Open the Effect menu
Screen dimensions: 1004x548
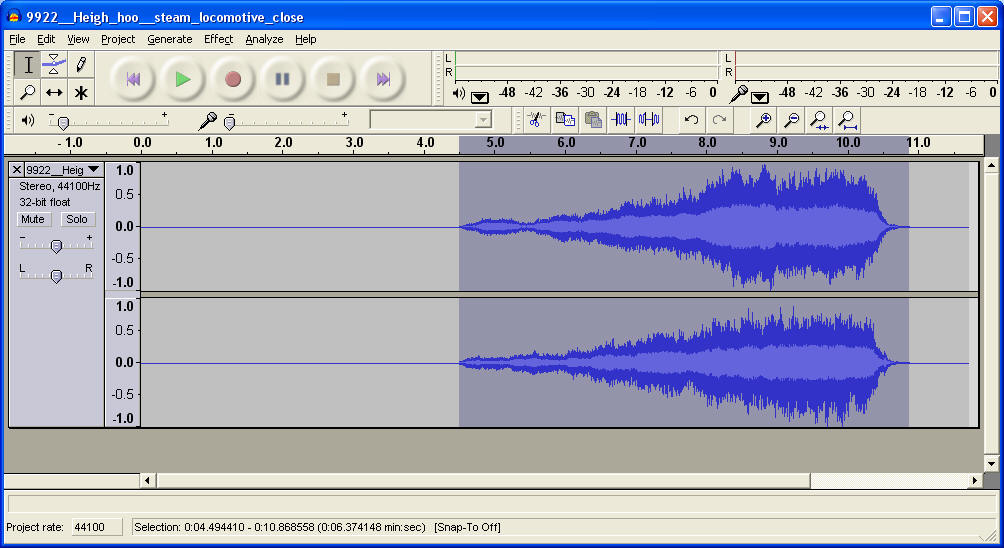(x=218, y=39)
